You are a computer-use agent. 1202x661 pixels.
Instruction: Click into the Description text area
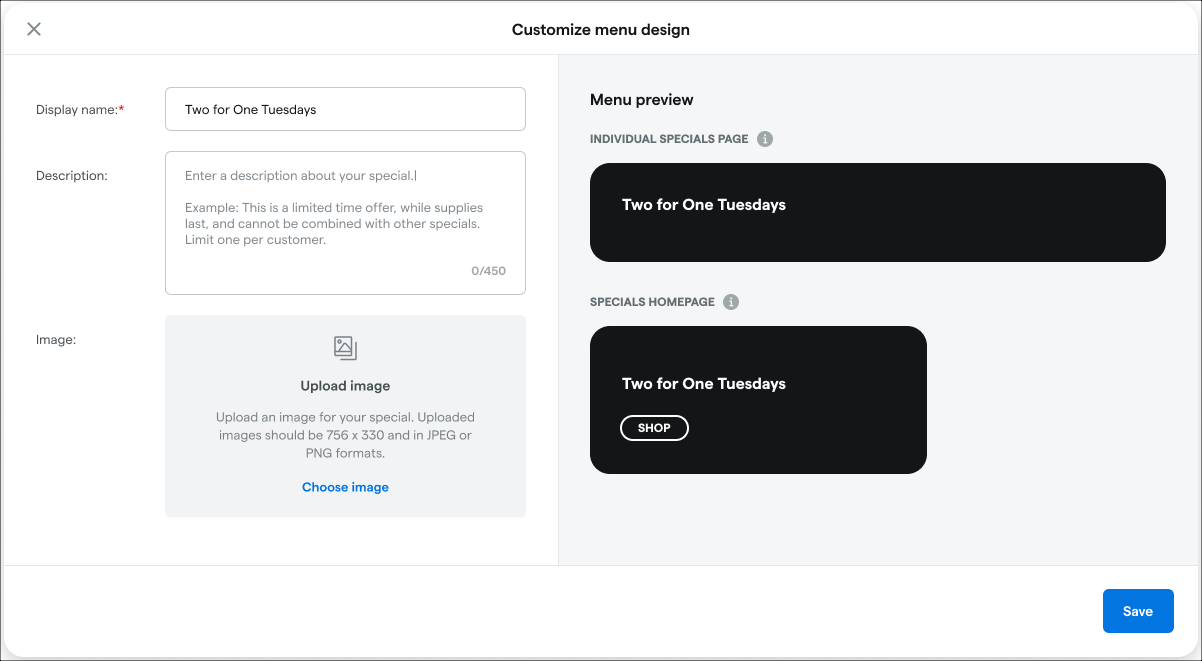[x=345, y=223]
